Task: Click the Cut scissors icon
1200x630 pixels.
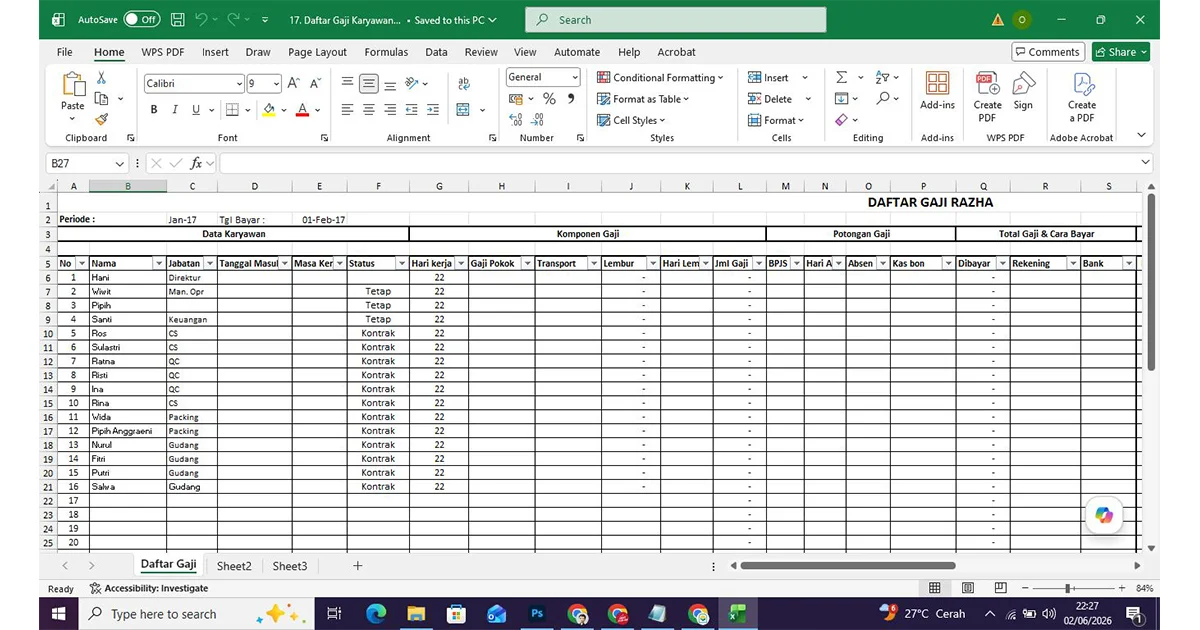Action: tap(101, 78)
